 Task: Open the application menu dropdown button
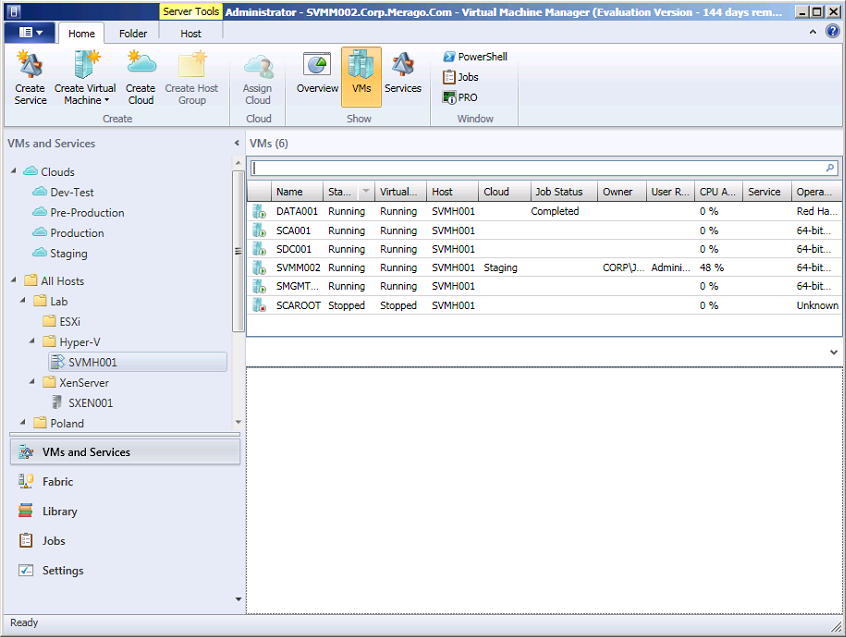[x=30, y=32]
